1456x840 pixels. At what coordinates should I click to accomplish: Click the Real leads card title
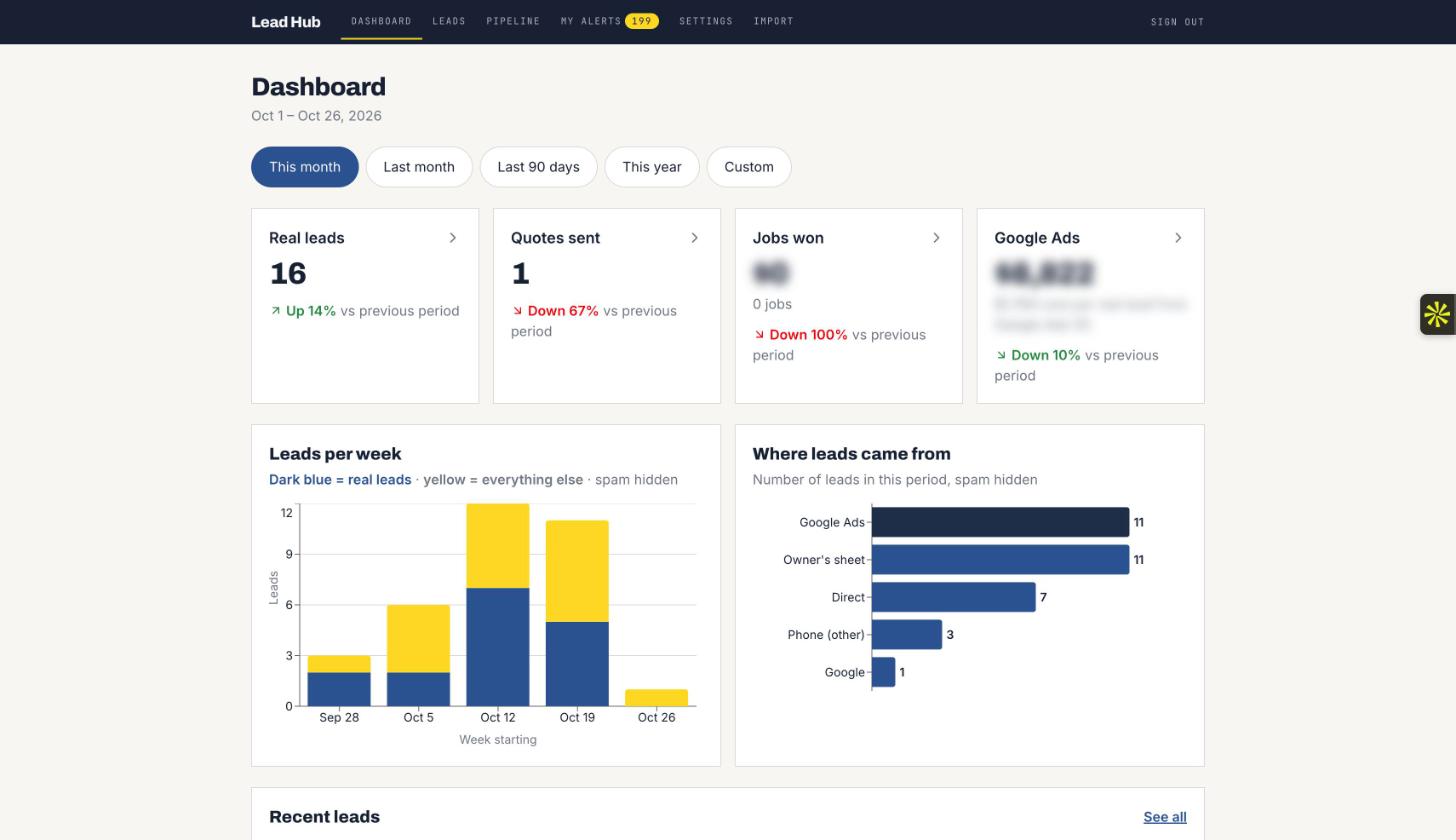pyautogui.click(x=307, y=238)
